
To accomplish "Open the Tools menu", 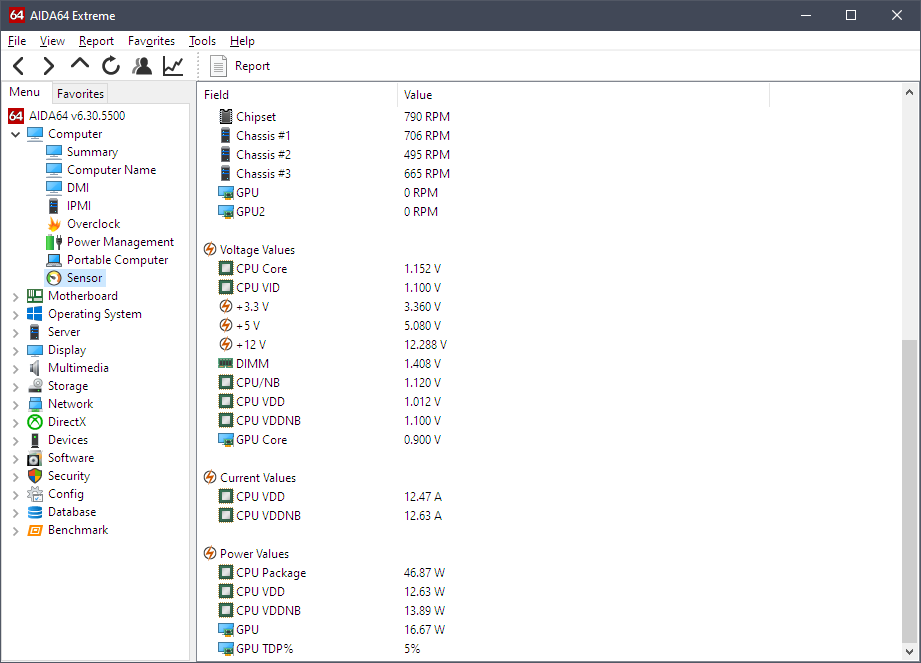I will (x=202, y=41).
